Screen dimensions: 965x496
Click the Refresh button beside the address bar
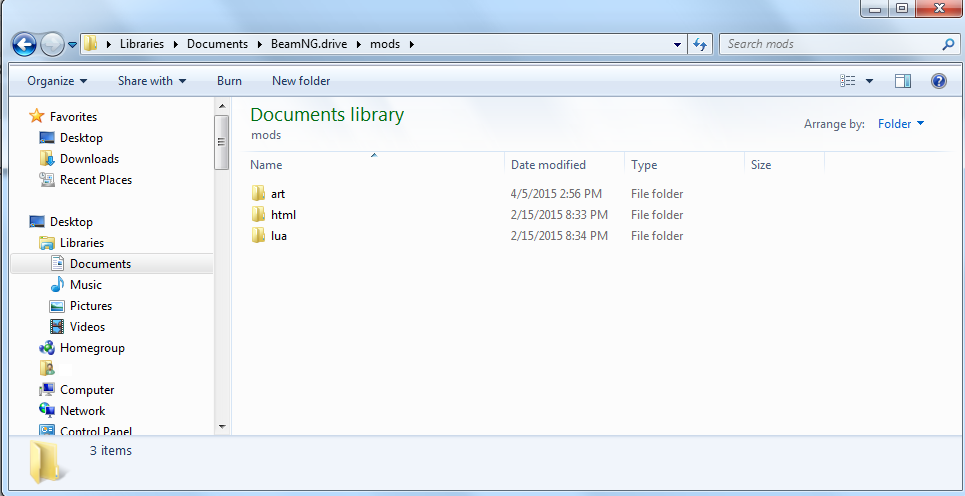(700, 44)
